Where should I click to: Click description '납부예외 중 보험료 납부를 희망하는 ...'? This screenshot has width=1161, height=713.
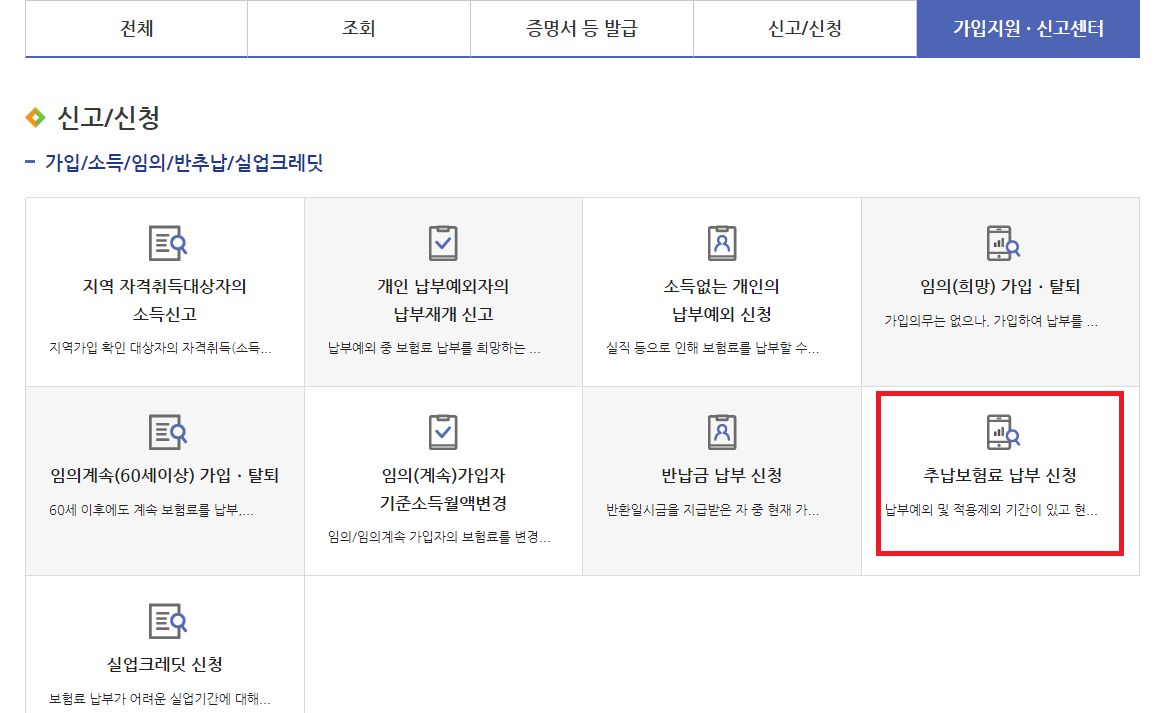click(x=434, y=348)
